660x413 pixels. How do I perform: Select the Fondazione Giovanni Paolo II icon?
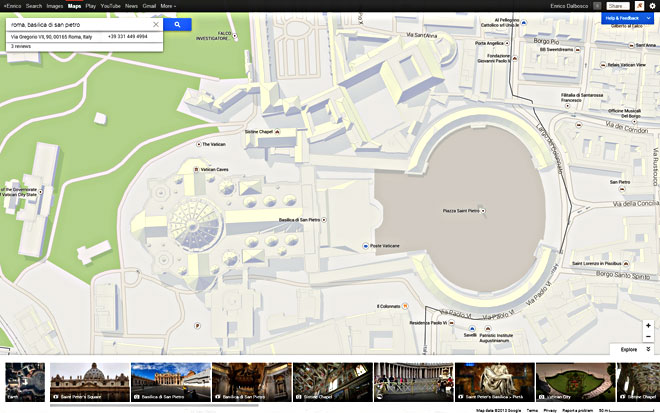tap(514, 59)
